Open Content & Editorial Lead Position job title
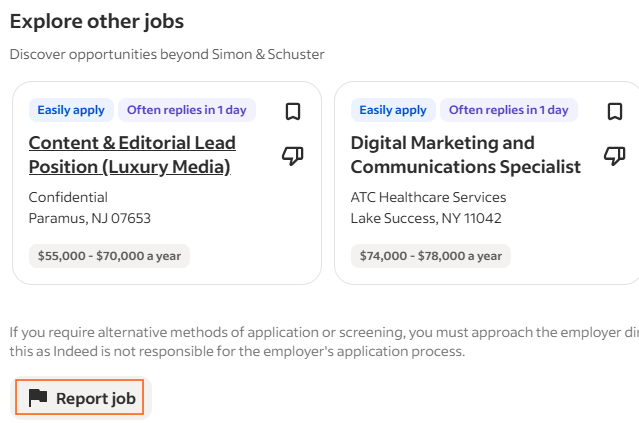 132,155
